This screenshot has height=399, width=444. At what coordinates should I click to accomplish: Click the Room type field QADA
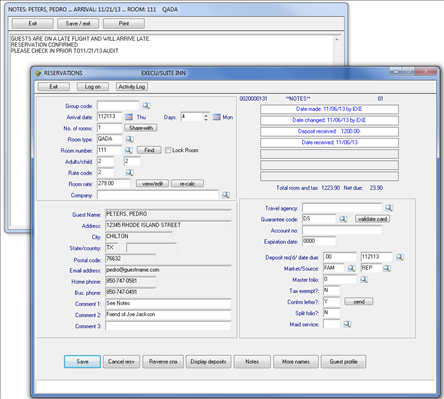point(110,139)
